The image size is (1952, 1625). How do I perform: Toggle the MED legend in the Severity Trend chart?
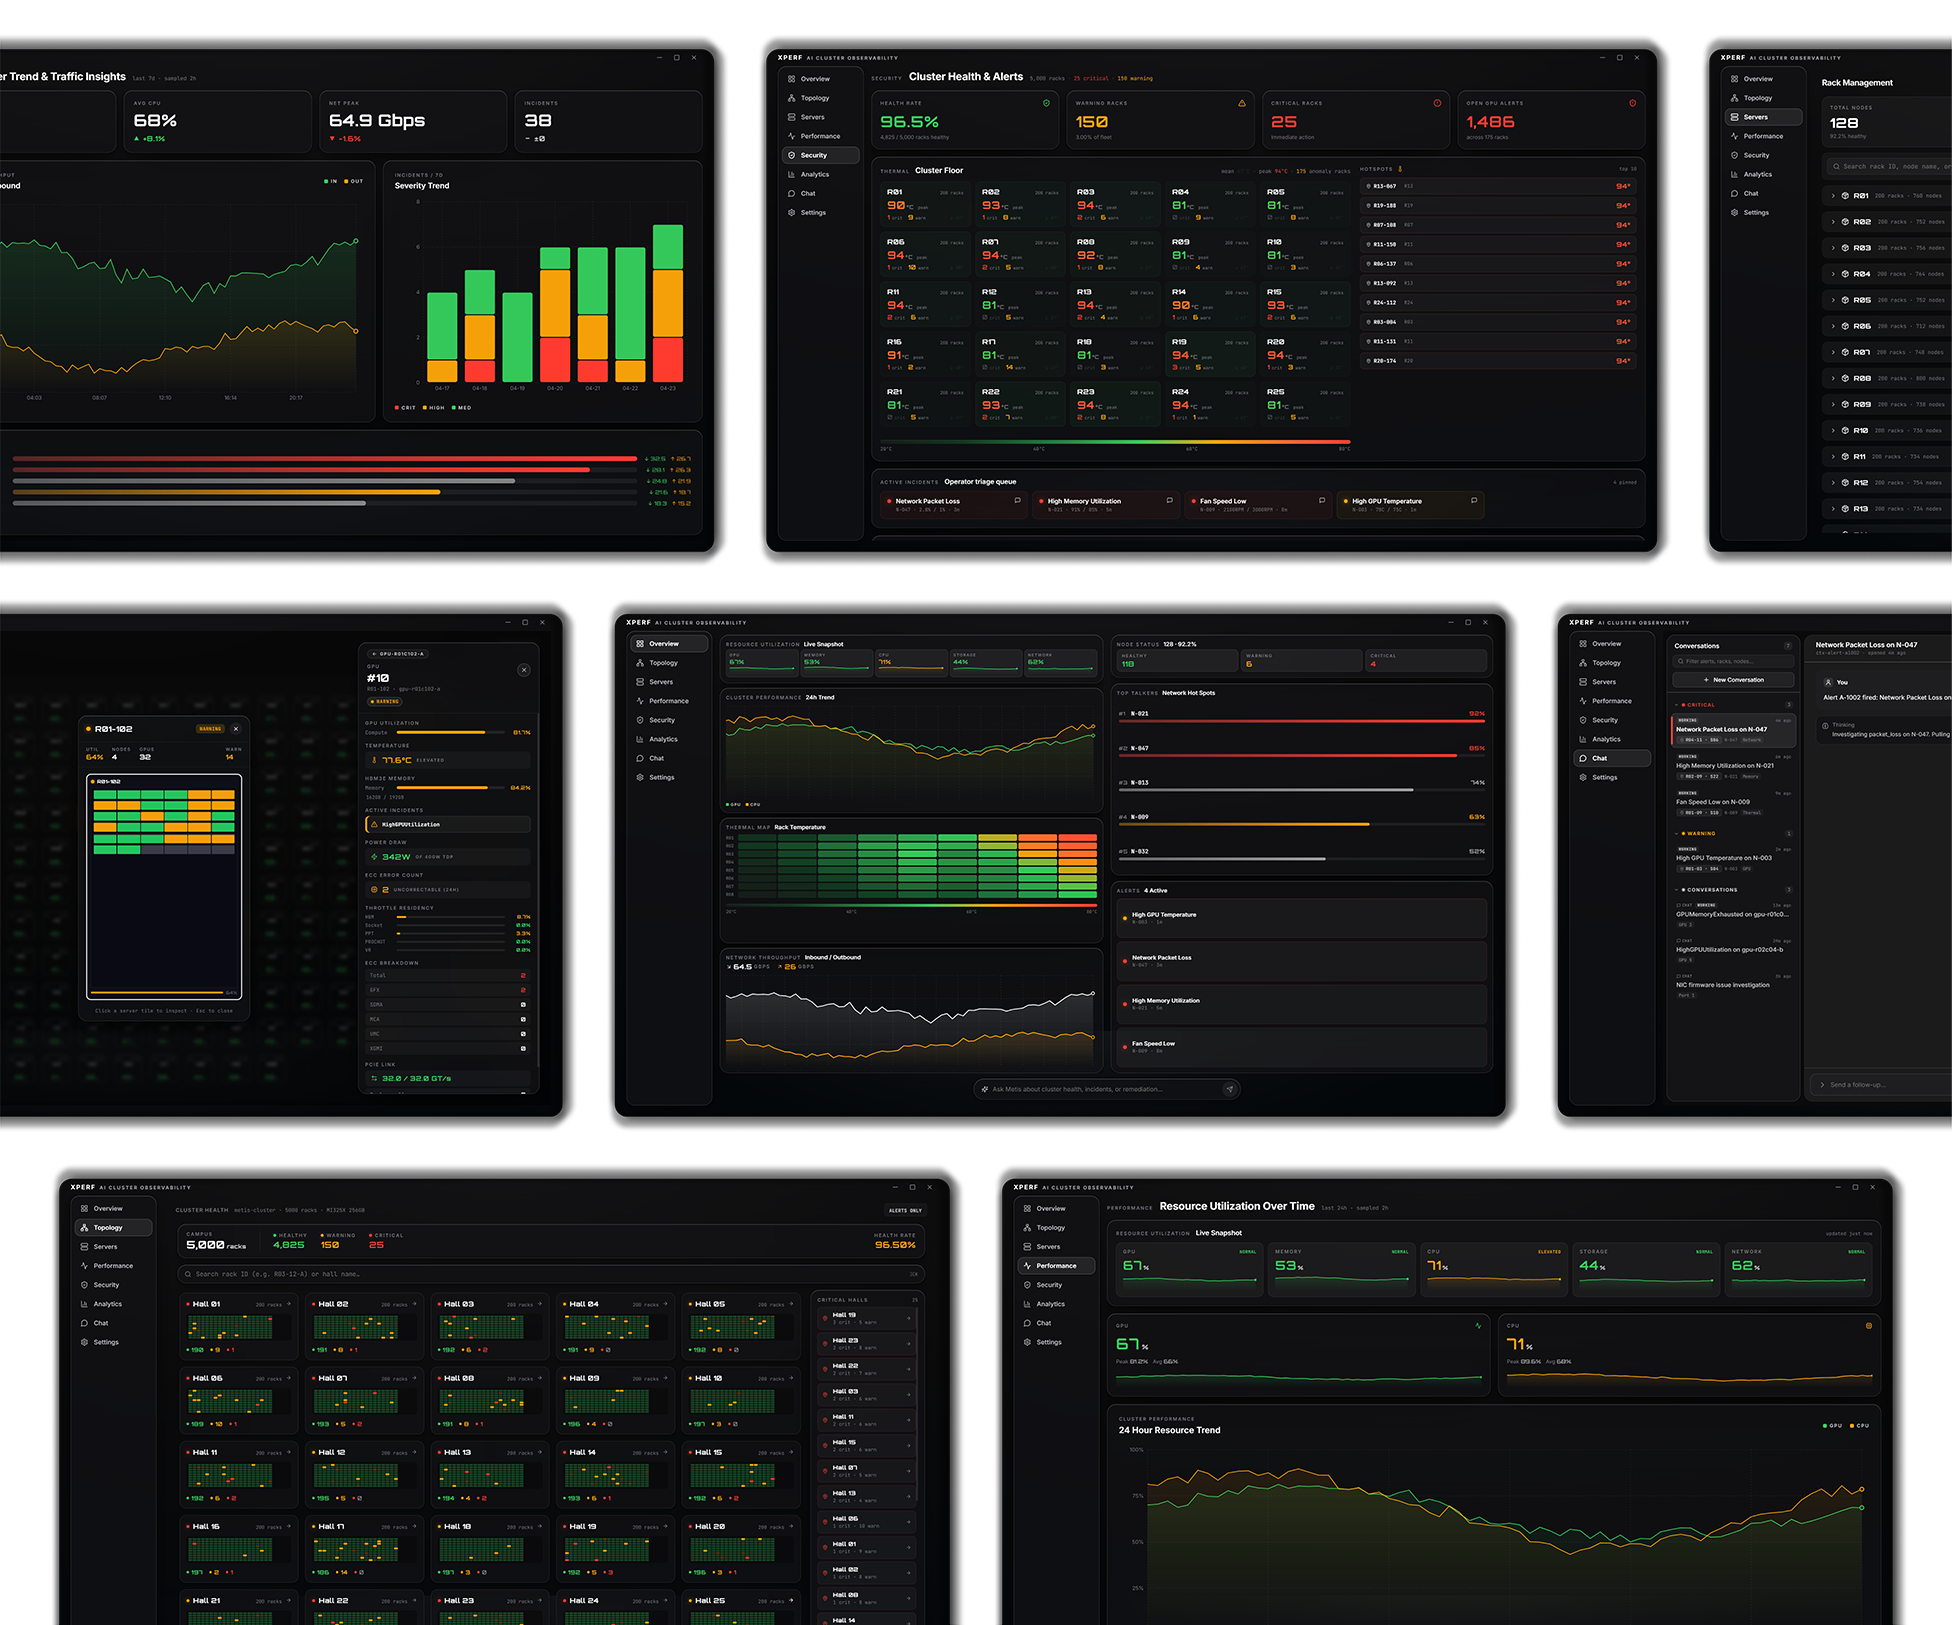tap(461, 408)
